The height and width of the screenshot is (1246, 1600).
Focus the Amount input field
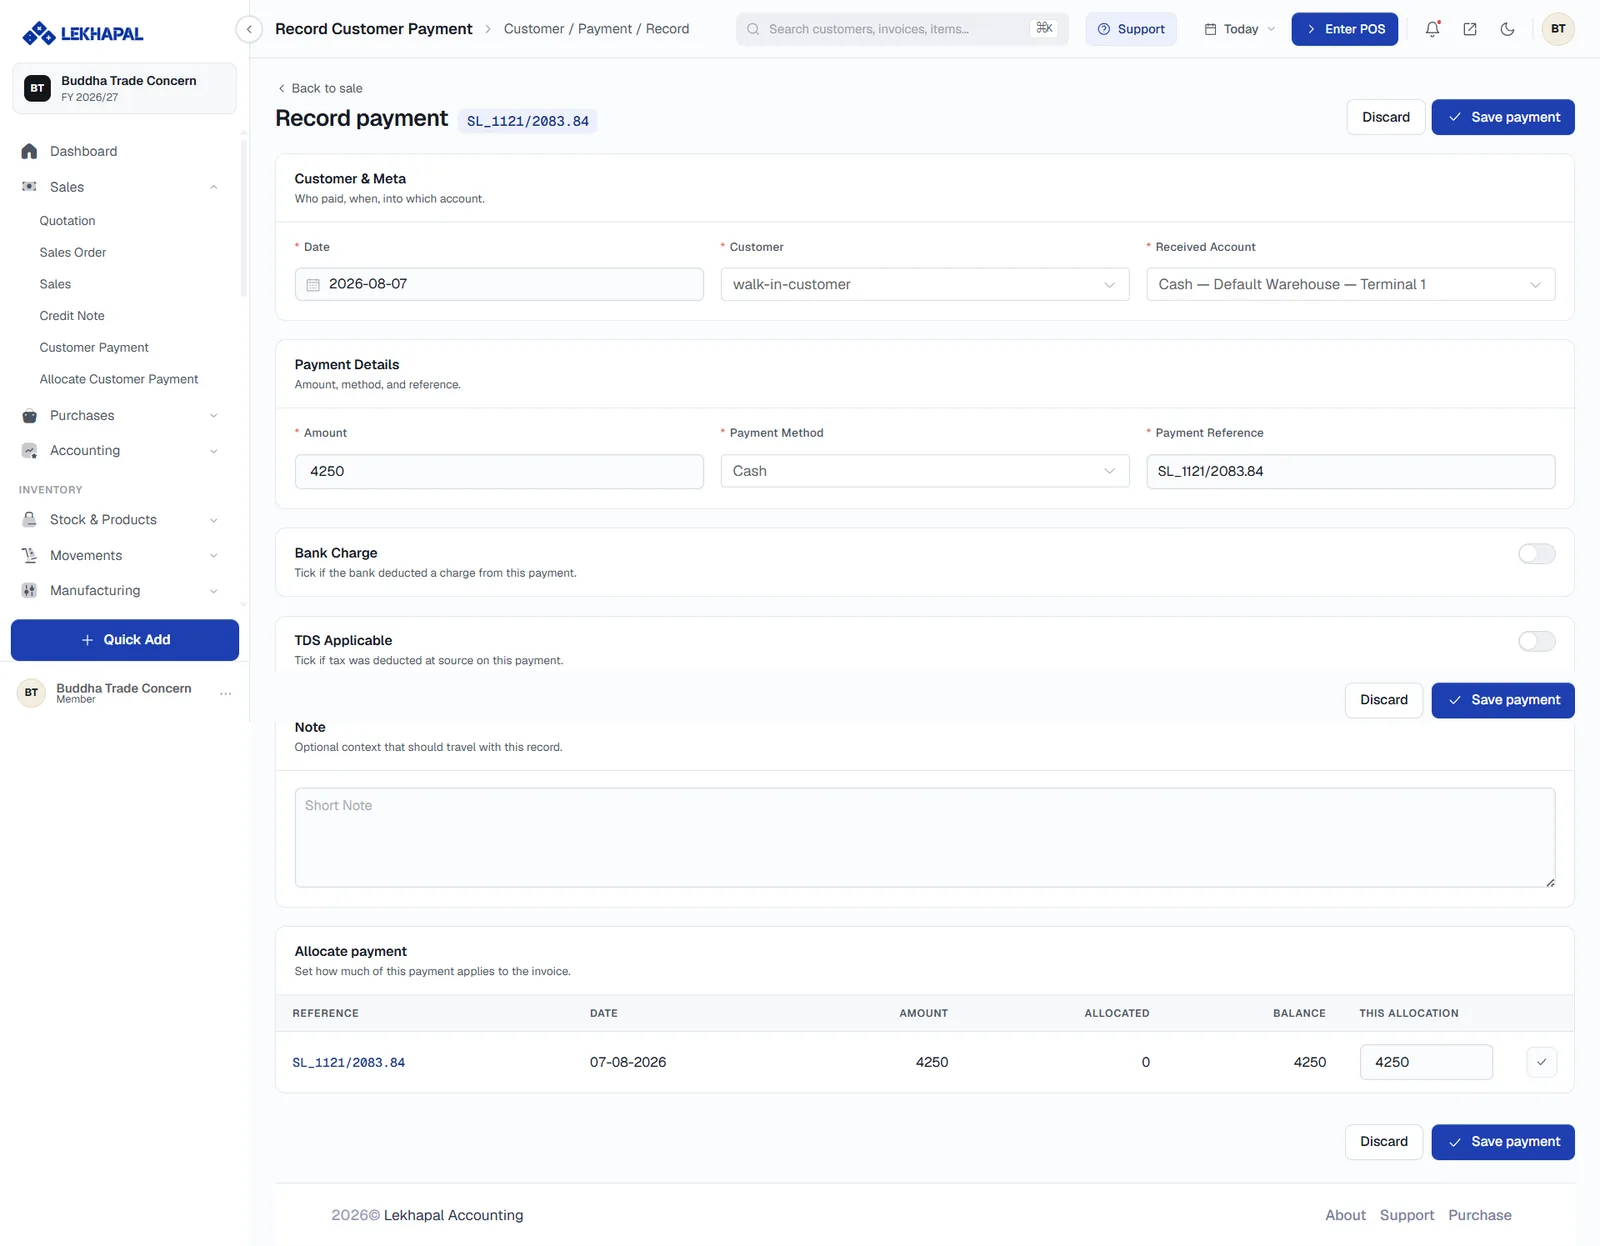point(499,471)
